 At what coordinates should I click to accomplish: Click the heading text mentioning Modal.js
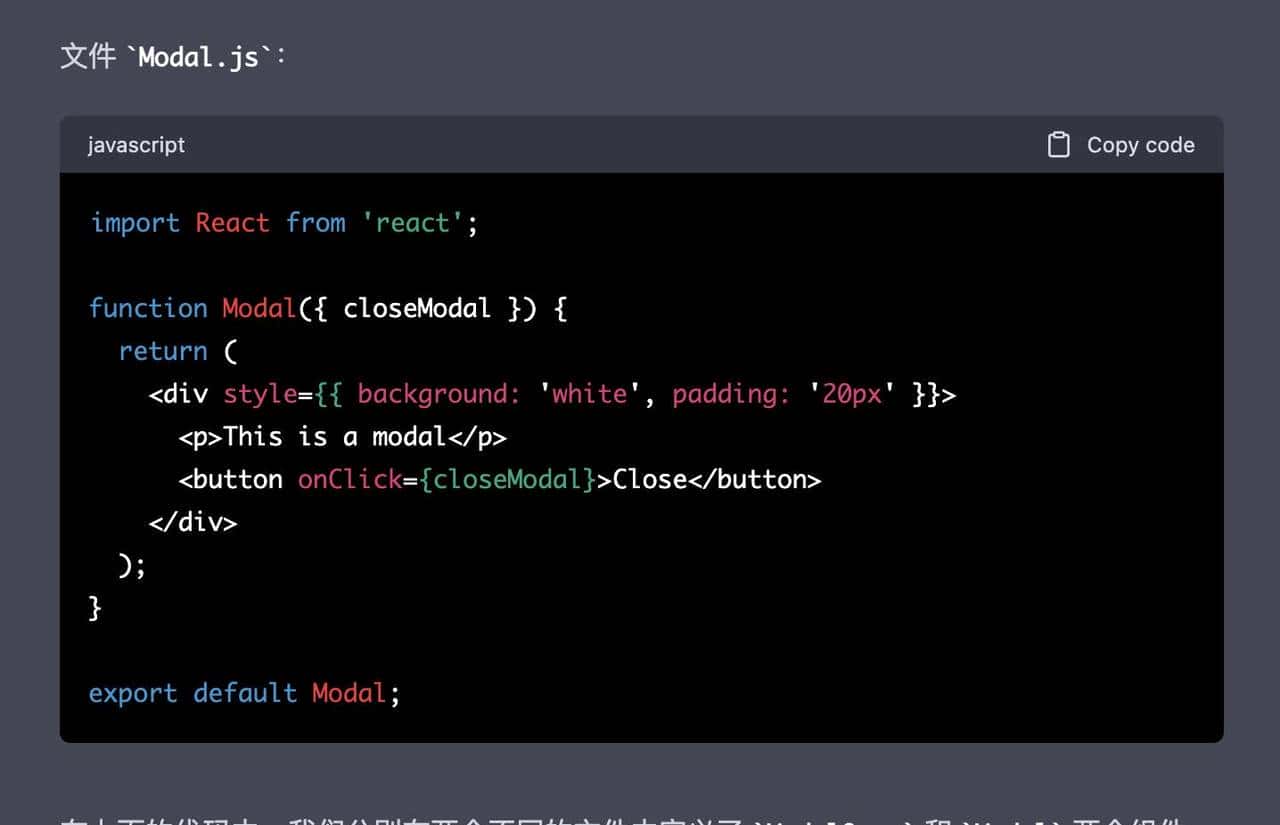(x=173, y=56)
